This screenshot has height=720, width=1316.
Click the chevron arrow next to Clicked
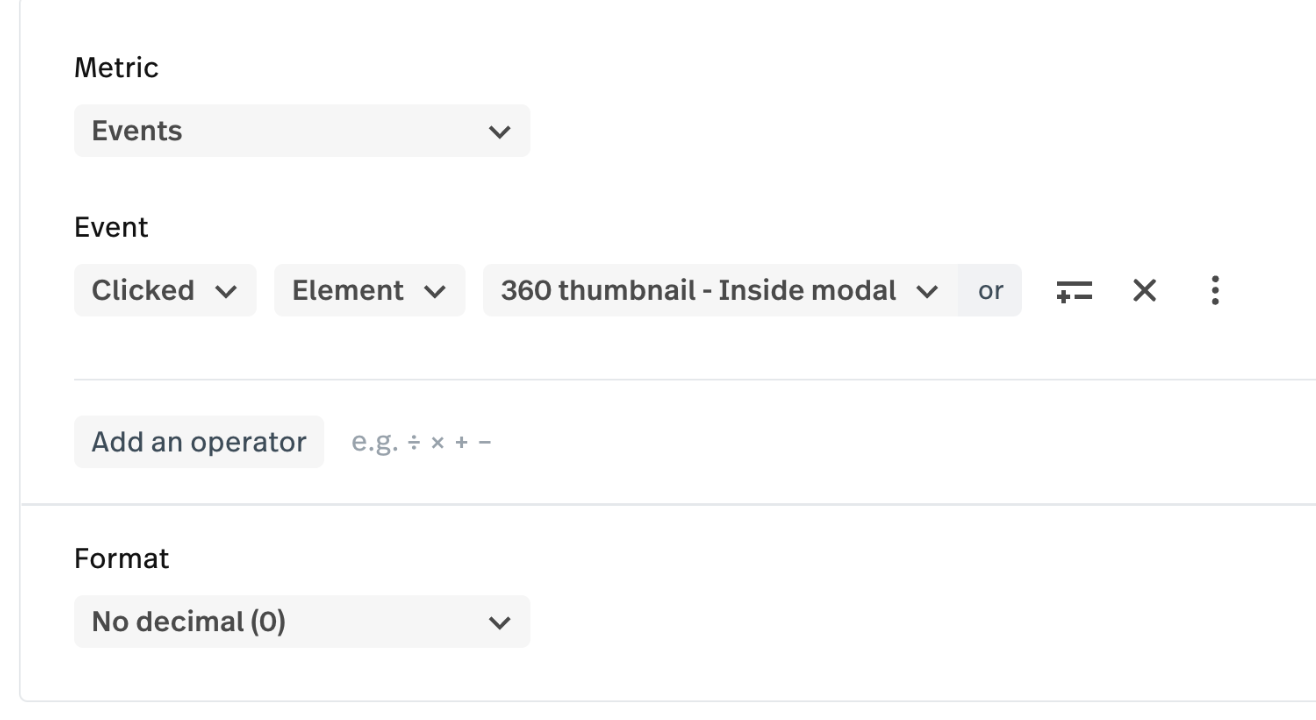tap(227, 291)
